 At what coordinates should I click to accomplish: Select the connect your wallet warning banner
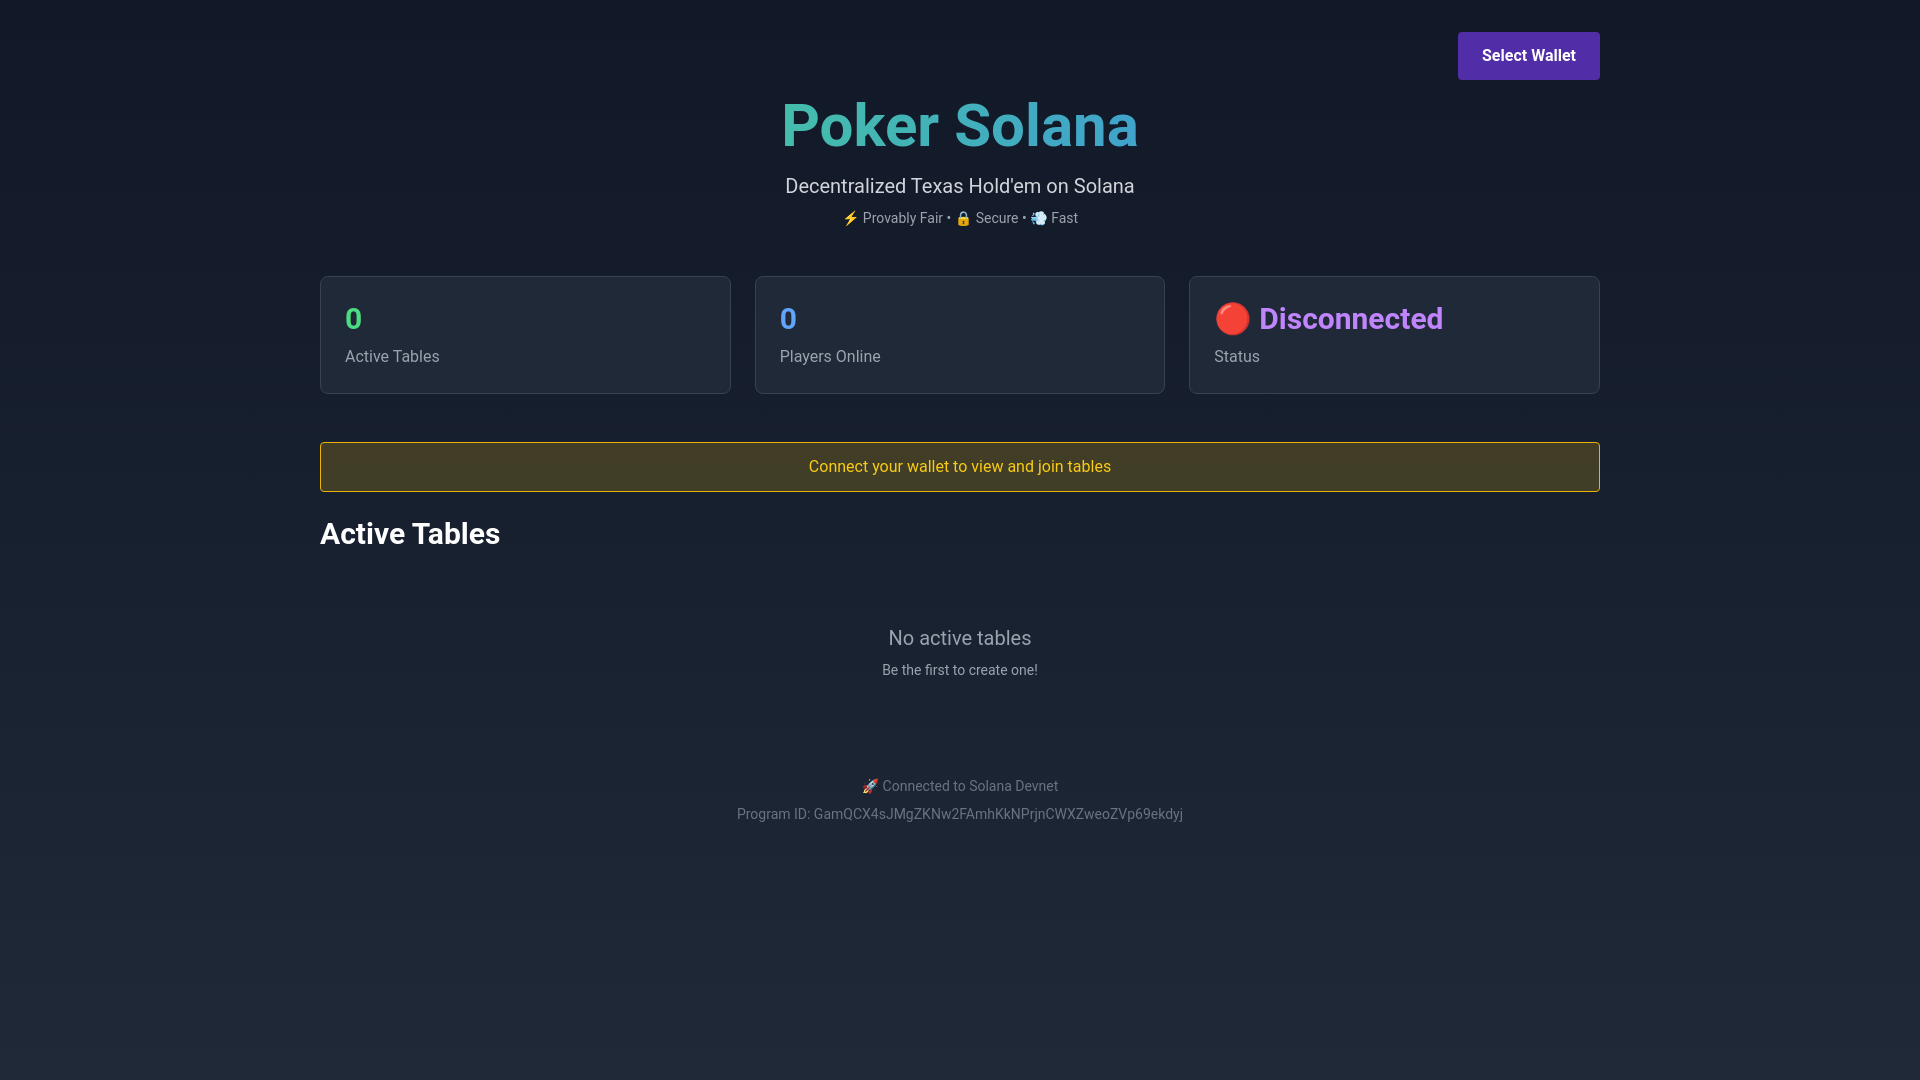click(959, 467)
